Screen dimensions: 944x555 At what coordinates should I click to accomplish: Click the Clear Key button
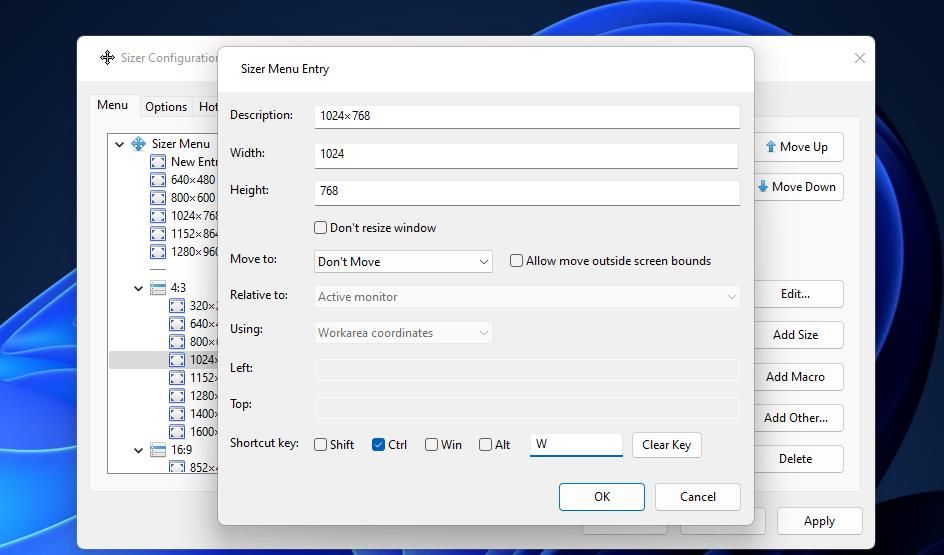tap(666, 445)
